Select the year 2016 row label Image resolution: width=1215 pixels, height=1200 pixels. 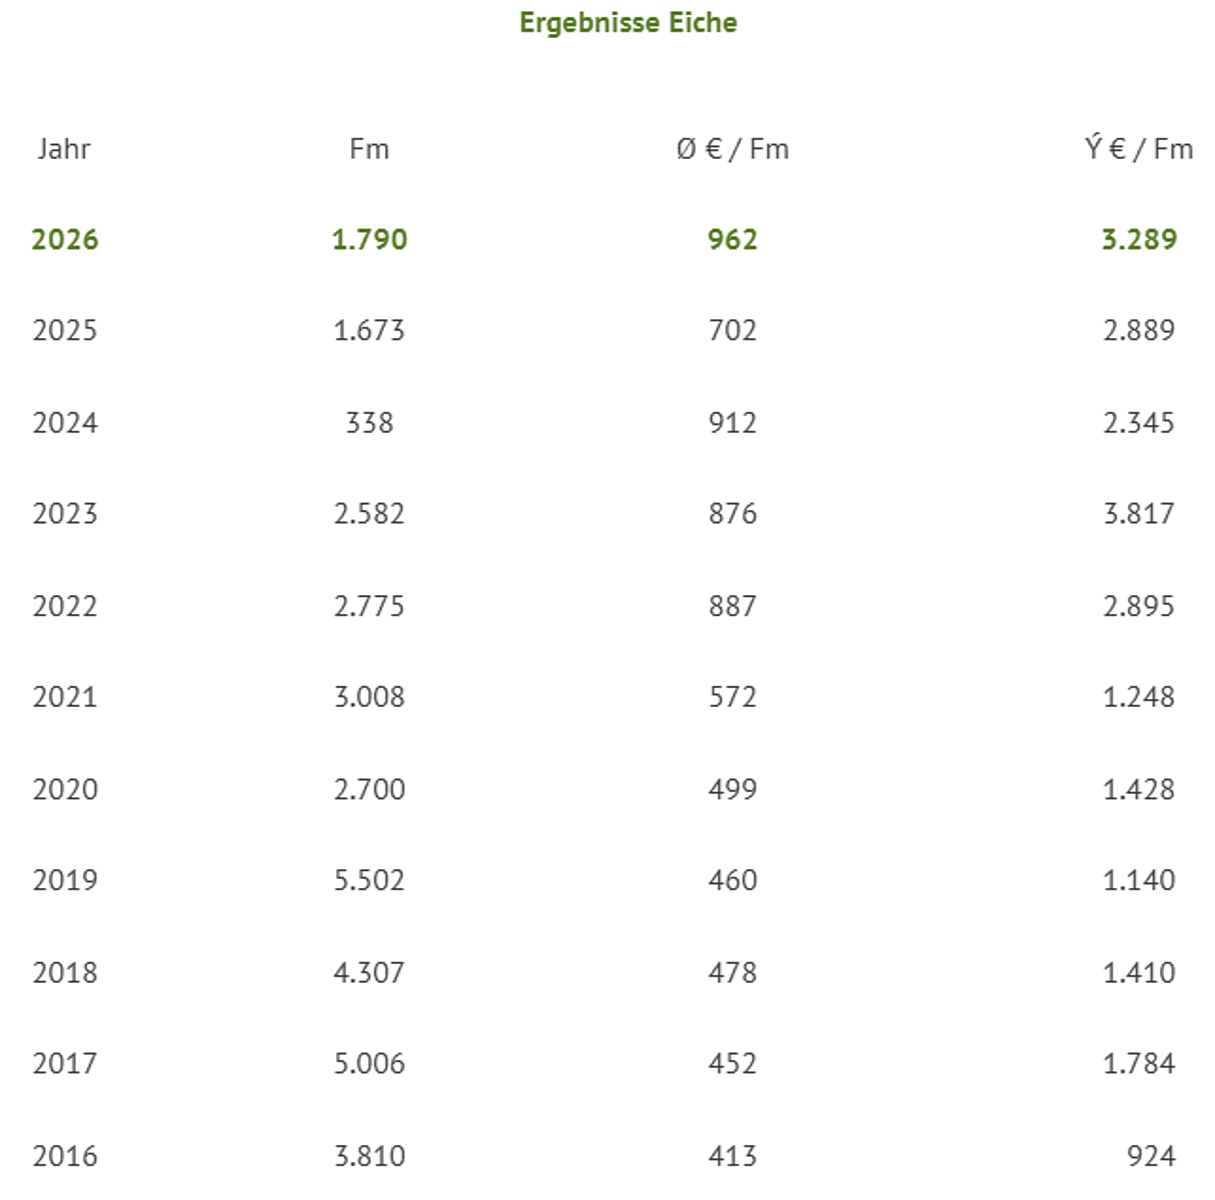tap(65, 1156)
